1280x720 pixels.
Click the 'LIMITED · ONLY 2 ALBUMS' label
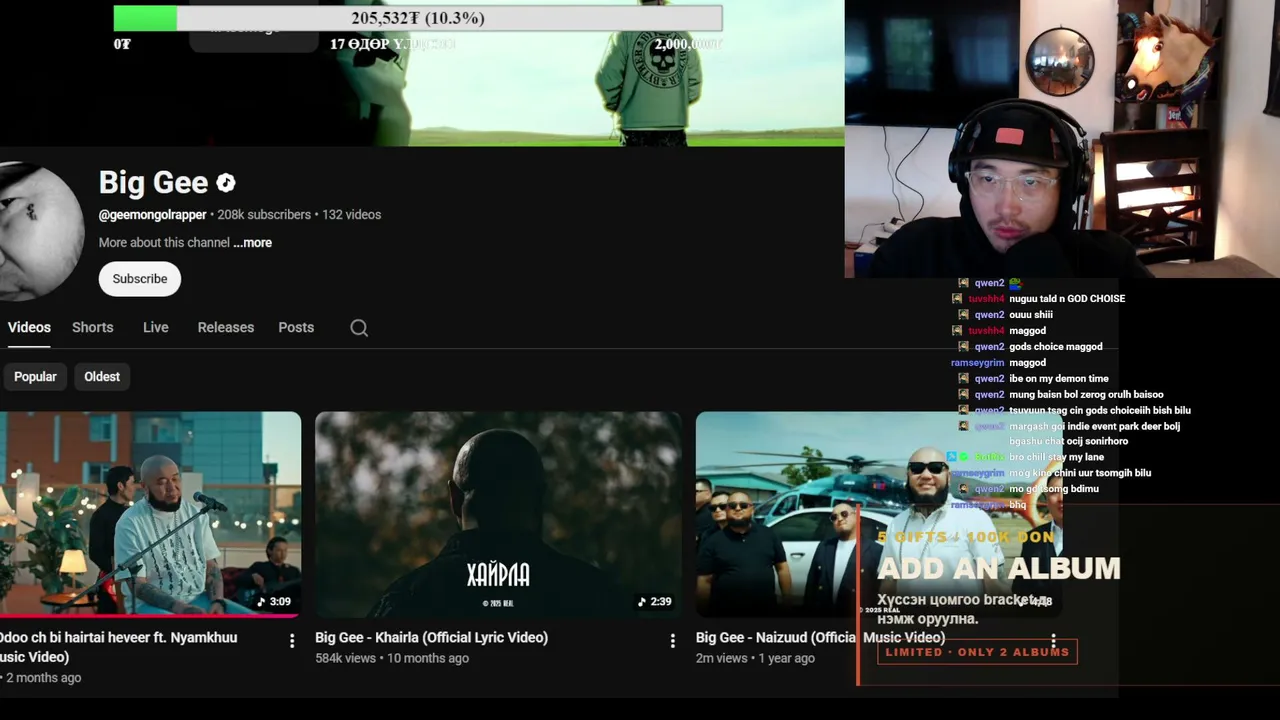click(x=977, y=652)
